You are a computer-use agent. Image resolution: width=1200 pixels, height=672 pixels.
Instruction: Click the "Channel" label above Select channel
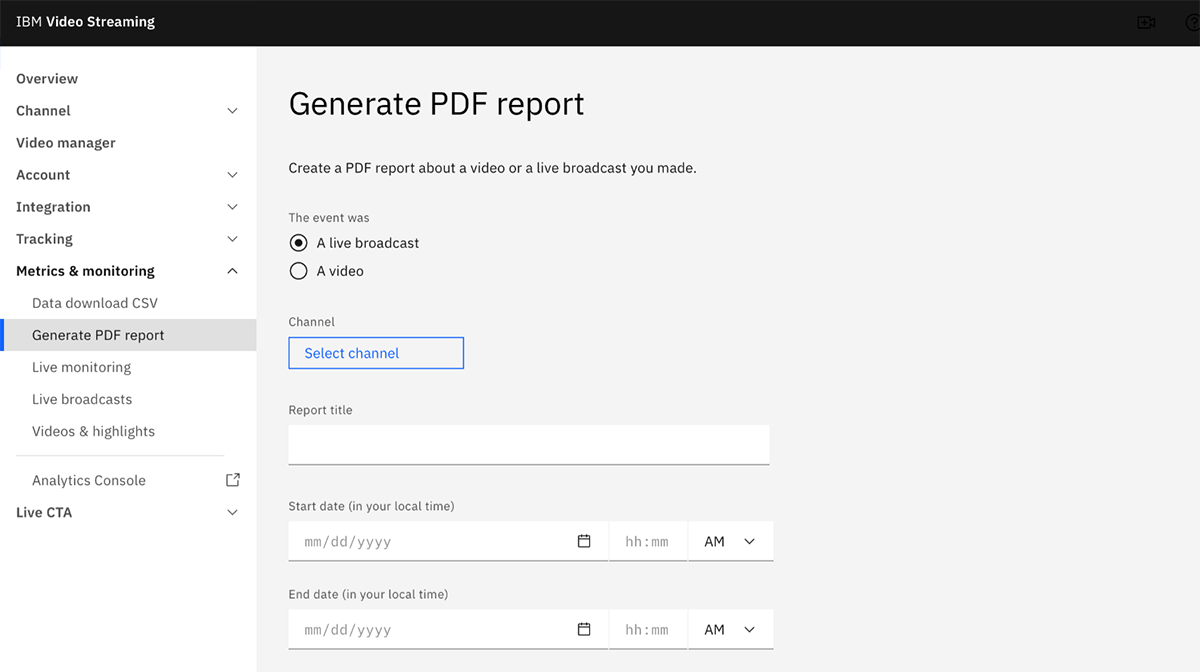tap(312, 322)
